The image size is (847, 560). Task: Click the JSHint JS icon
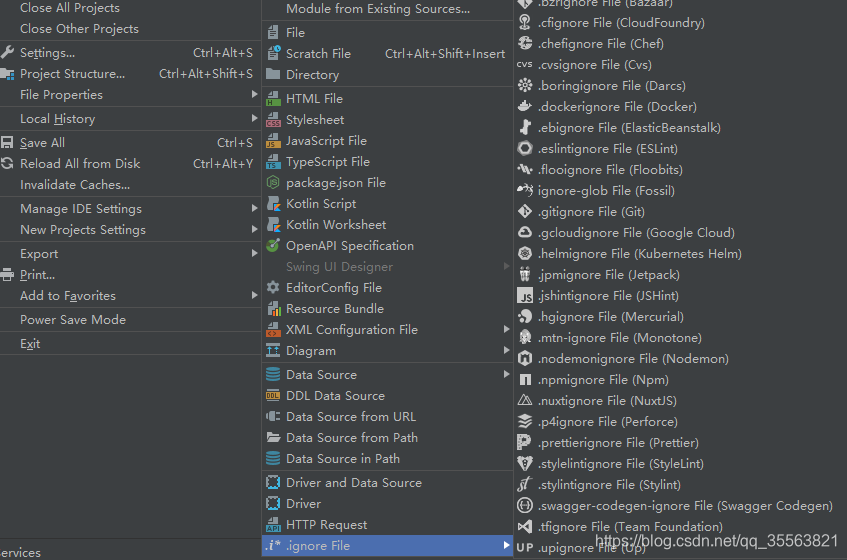(x=525, y=296)
